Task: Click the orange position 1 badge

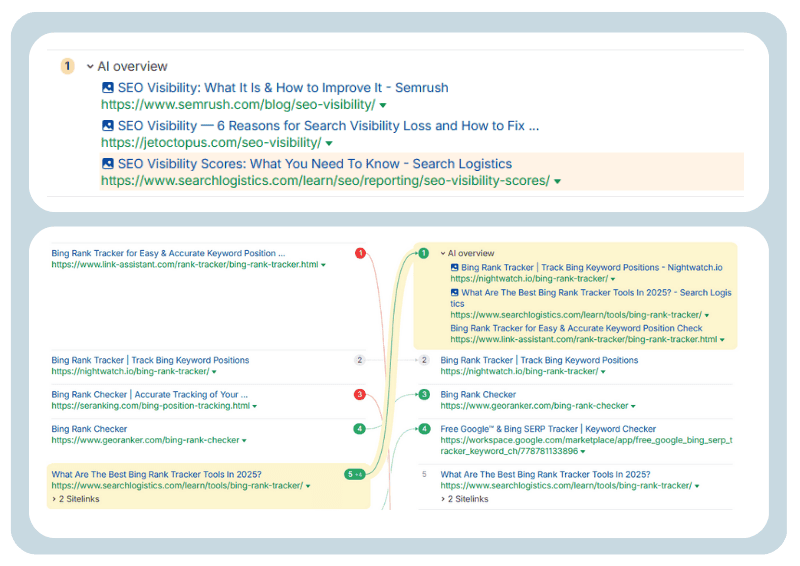Action: pyautogui.click(x=67, y=66)
